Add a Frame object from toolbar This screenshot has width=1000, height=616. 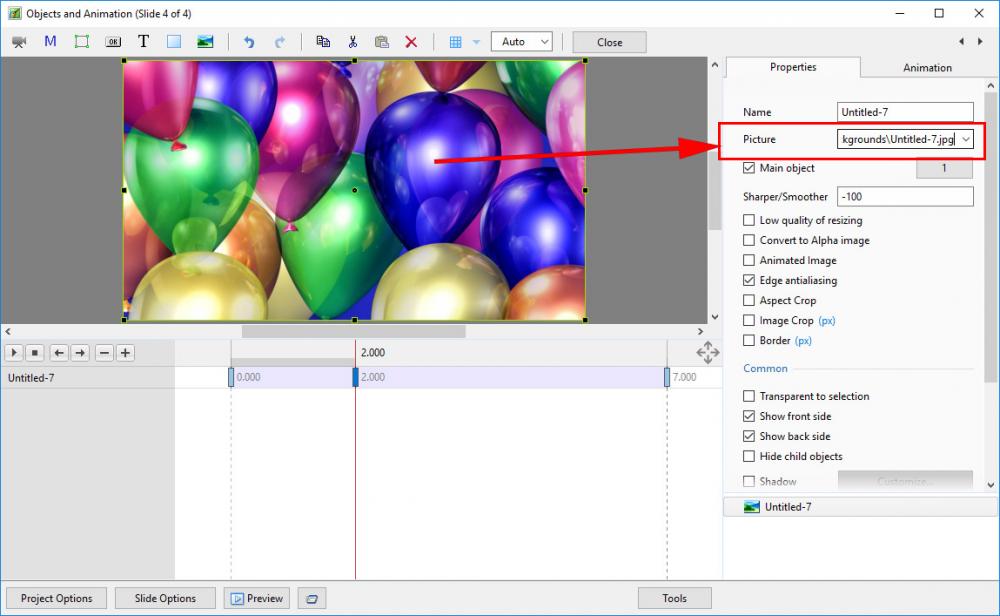pyautogui.click(x=82, y=42)
